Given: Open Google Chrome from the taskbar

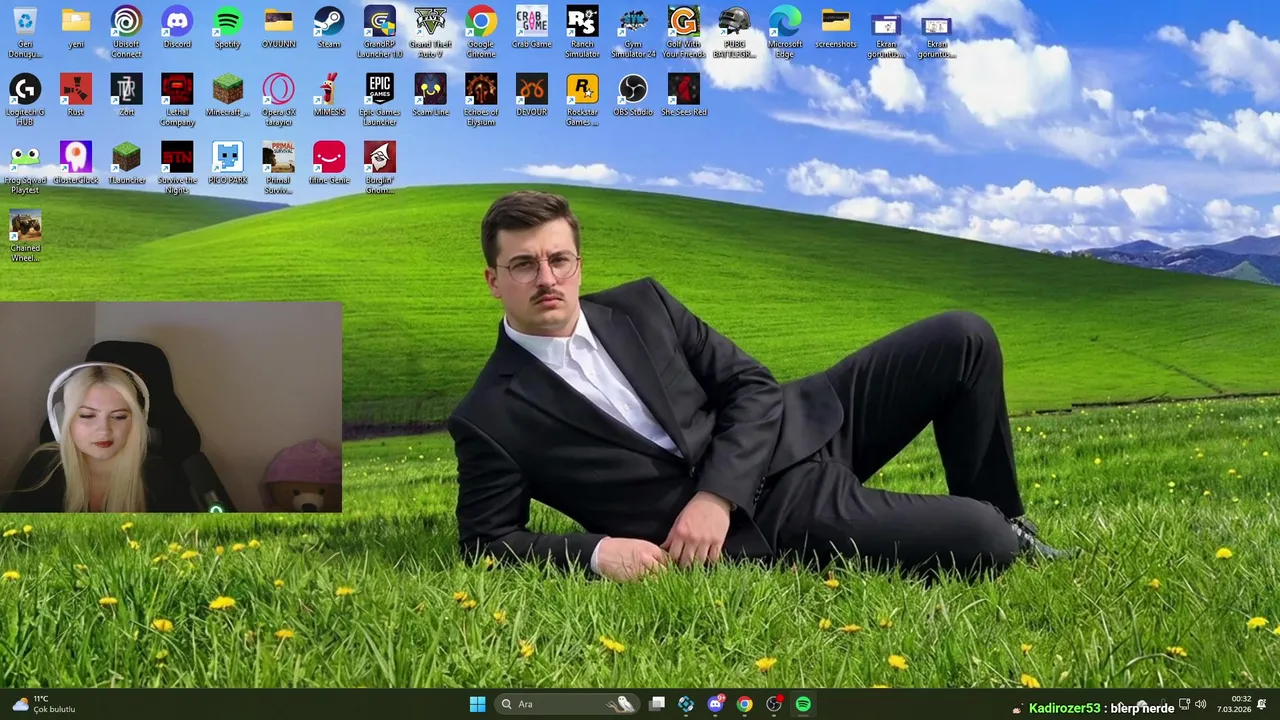Looking at the screenshot, I should tap(744, 704).
